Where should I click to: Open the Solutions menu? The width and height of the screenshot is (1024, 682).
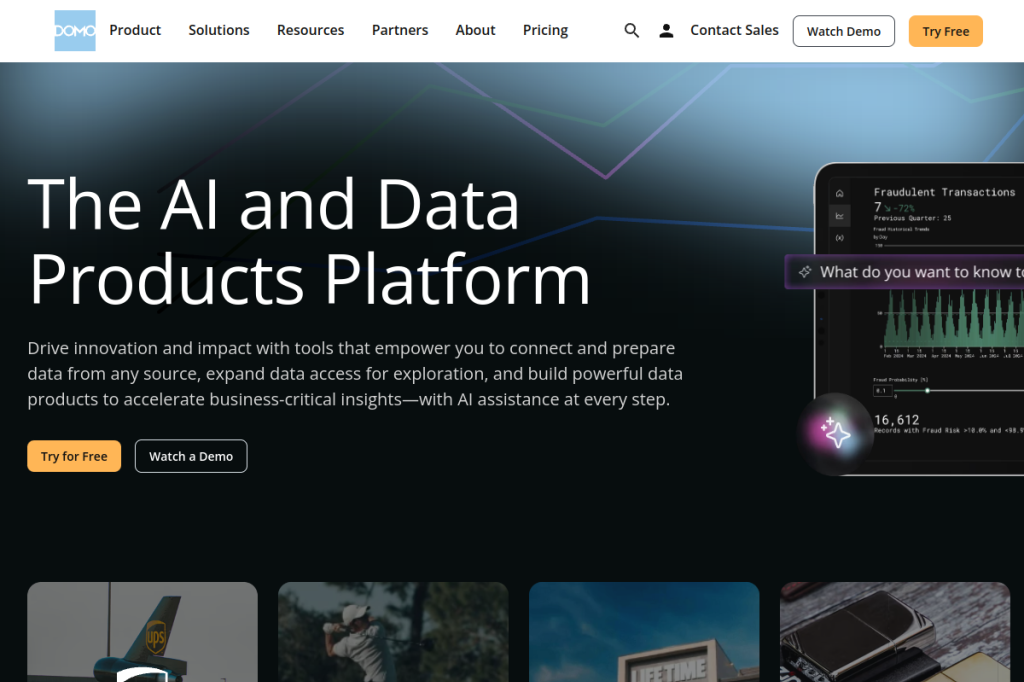tap(219, 30)
